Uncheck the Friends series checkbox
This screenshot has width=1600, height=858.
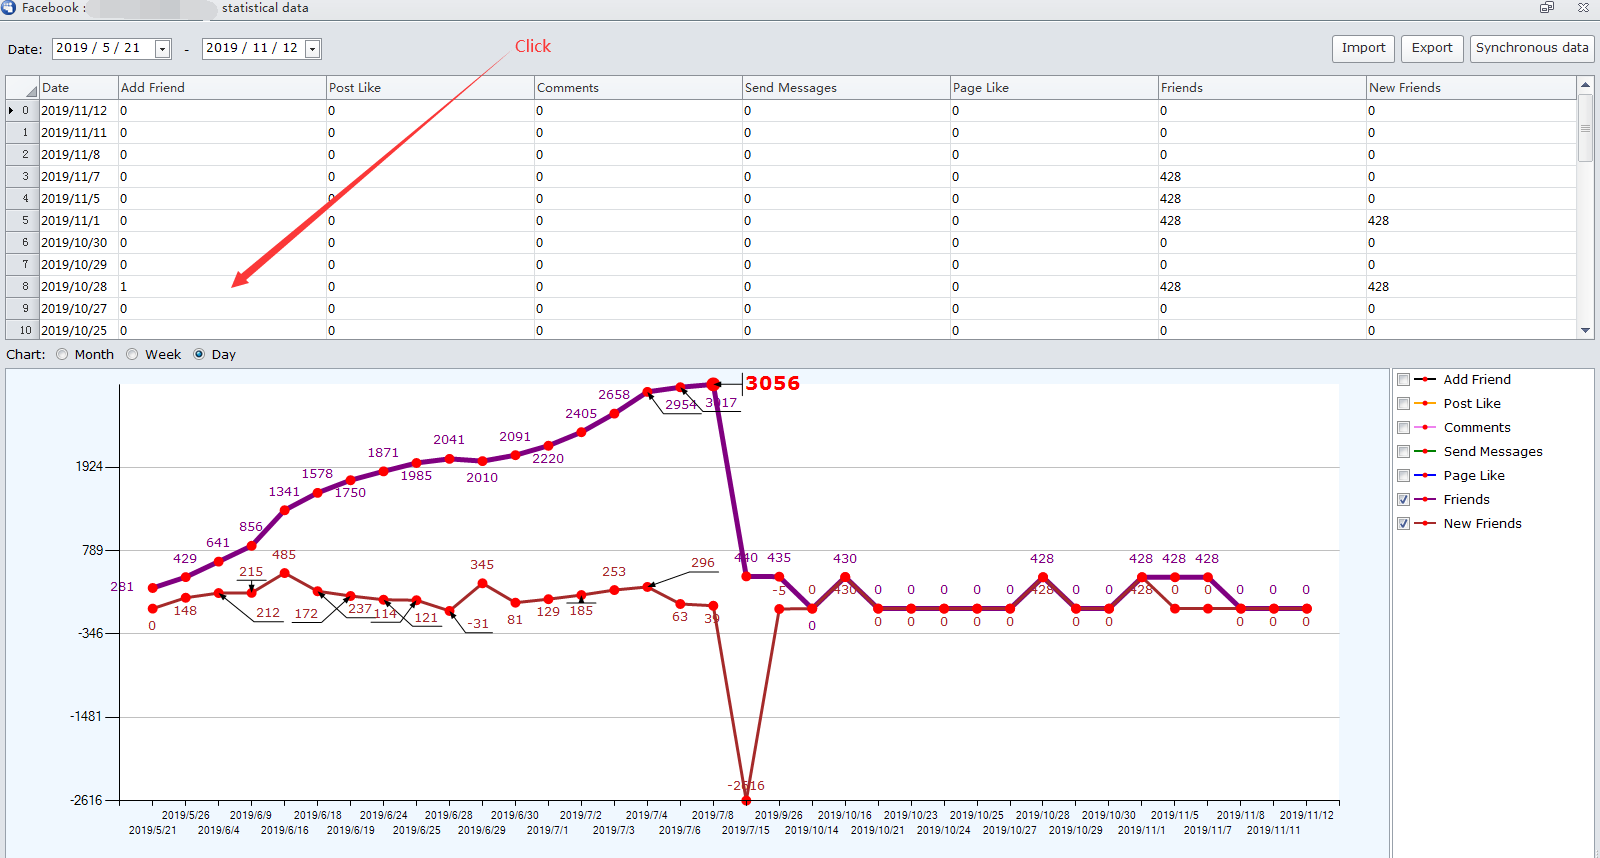(1403, 500)
